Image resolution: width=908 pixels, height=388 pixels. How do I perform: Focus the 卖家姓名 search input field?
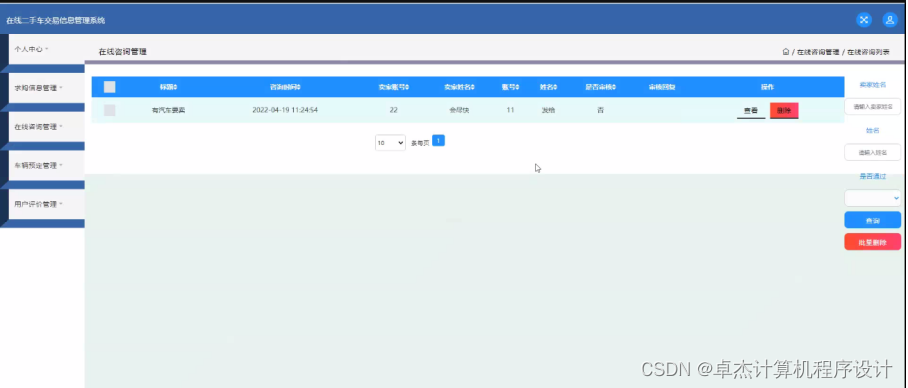tap(873, 107)
